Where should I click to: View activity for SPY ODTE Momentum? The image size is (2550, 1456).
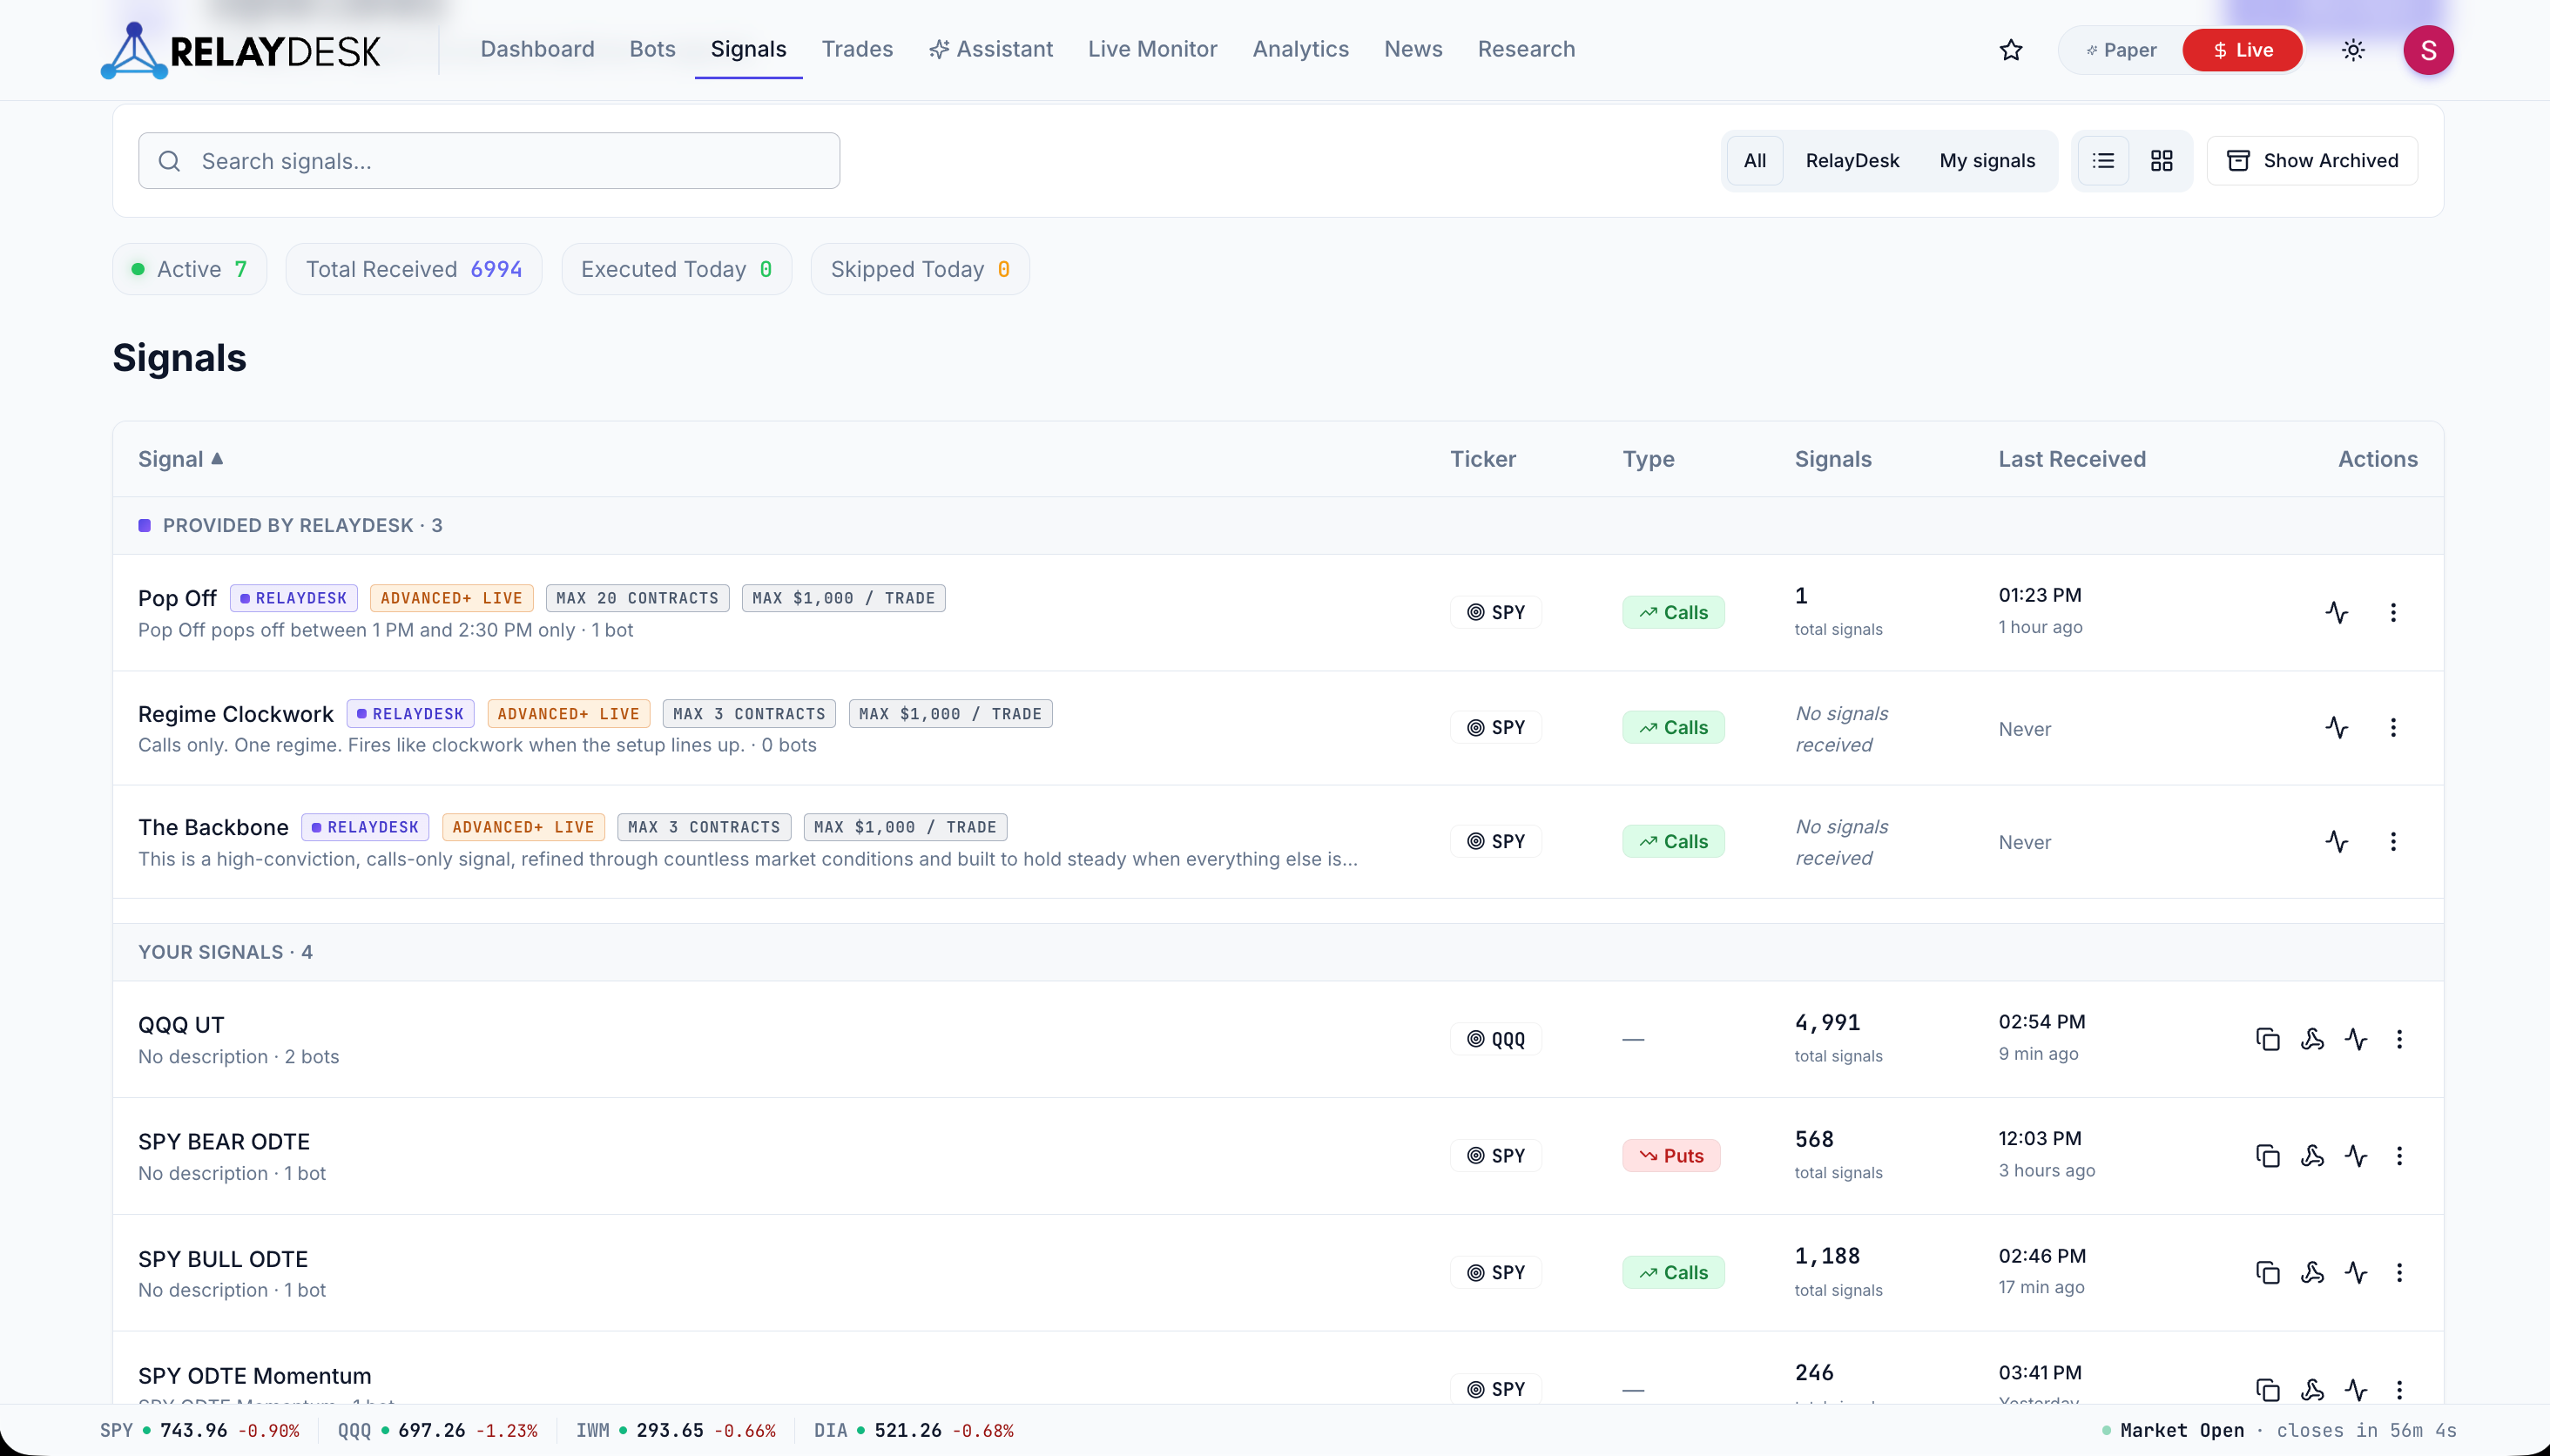(2356, 1389)
